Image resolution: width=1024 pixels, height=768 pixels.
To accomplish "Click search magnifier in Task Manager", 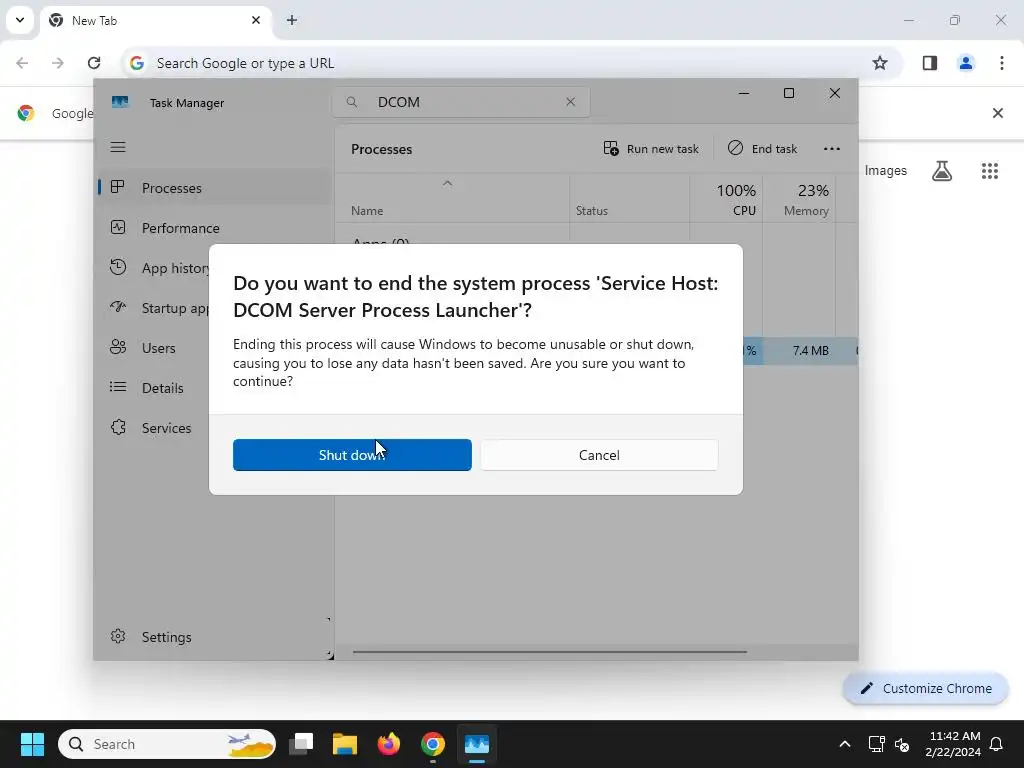I will pyautogui.click(x=351, y=102).
